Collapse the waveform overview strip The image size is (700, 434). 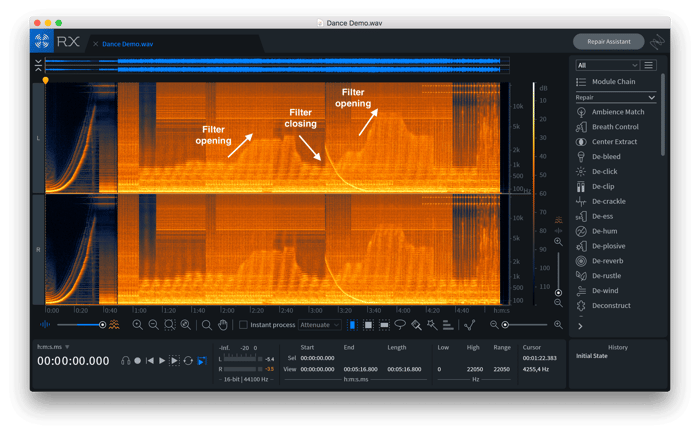(38, 65)
